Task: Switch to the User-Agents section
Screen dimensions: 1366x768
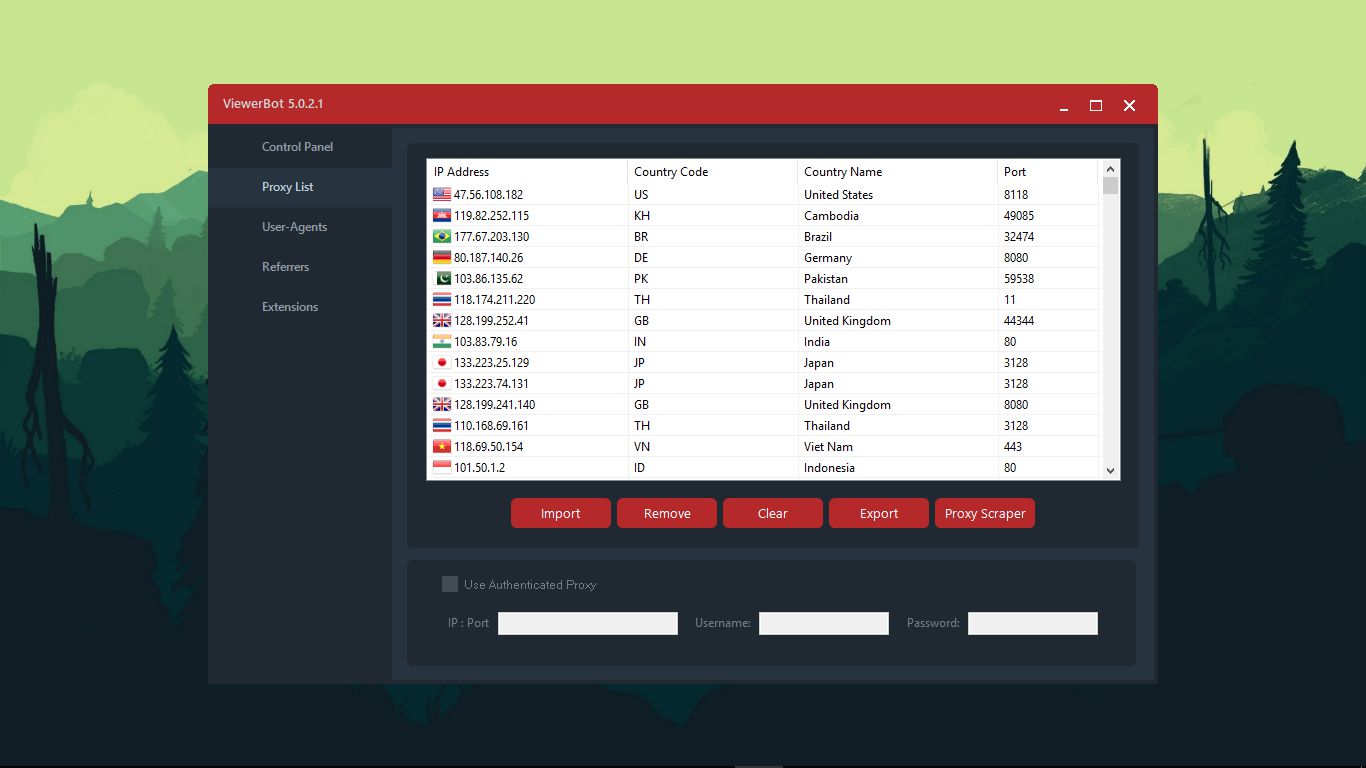Action: pos(294,227)
